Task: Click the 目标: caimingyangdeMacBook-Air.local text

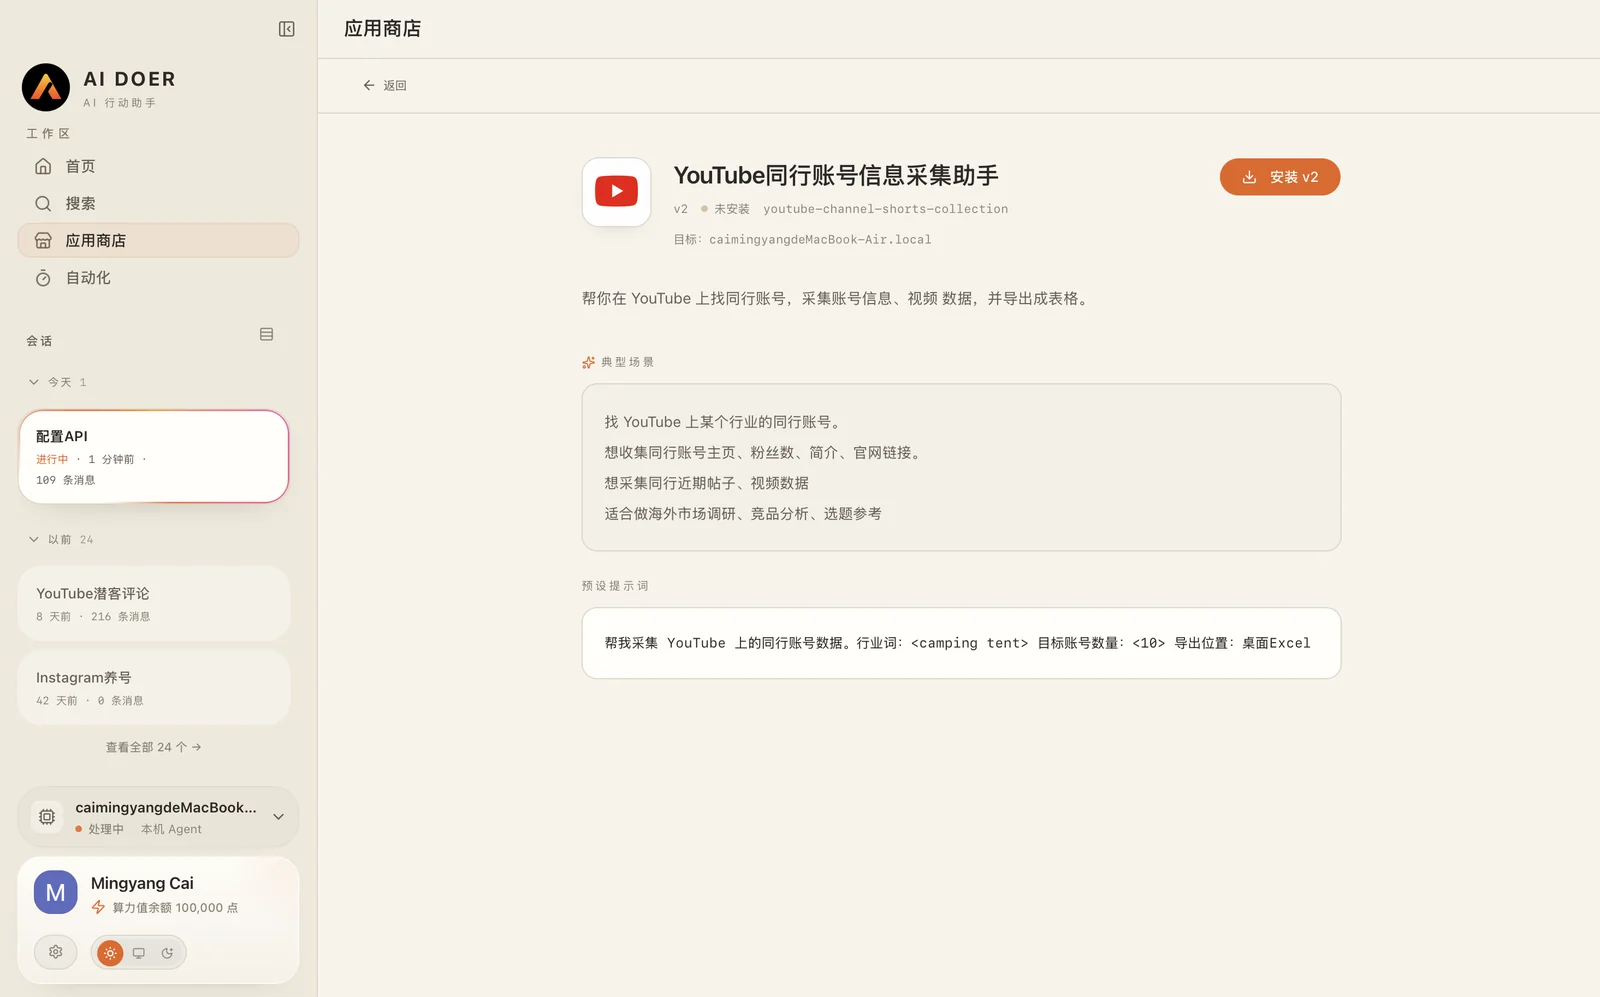Action: point(802,240)
